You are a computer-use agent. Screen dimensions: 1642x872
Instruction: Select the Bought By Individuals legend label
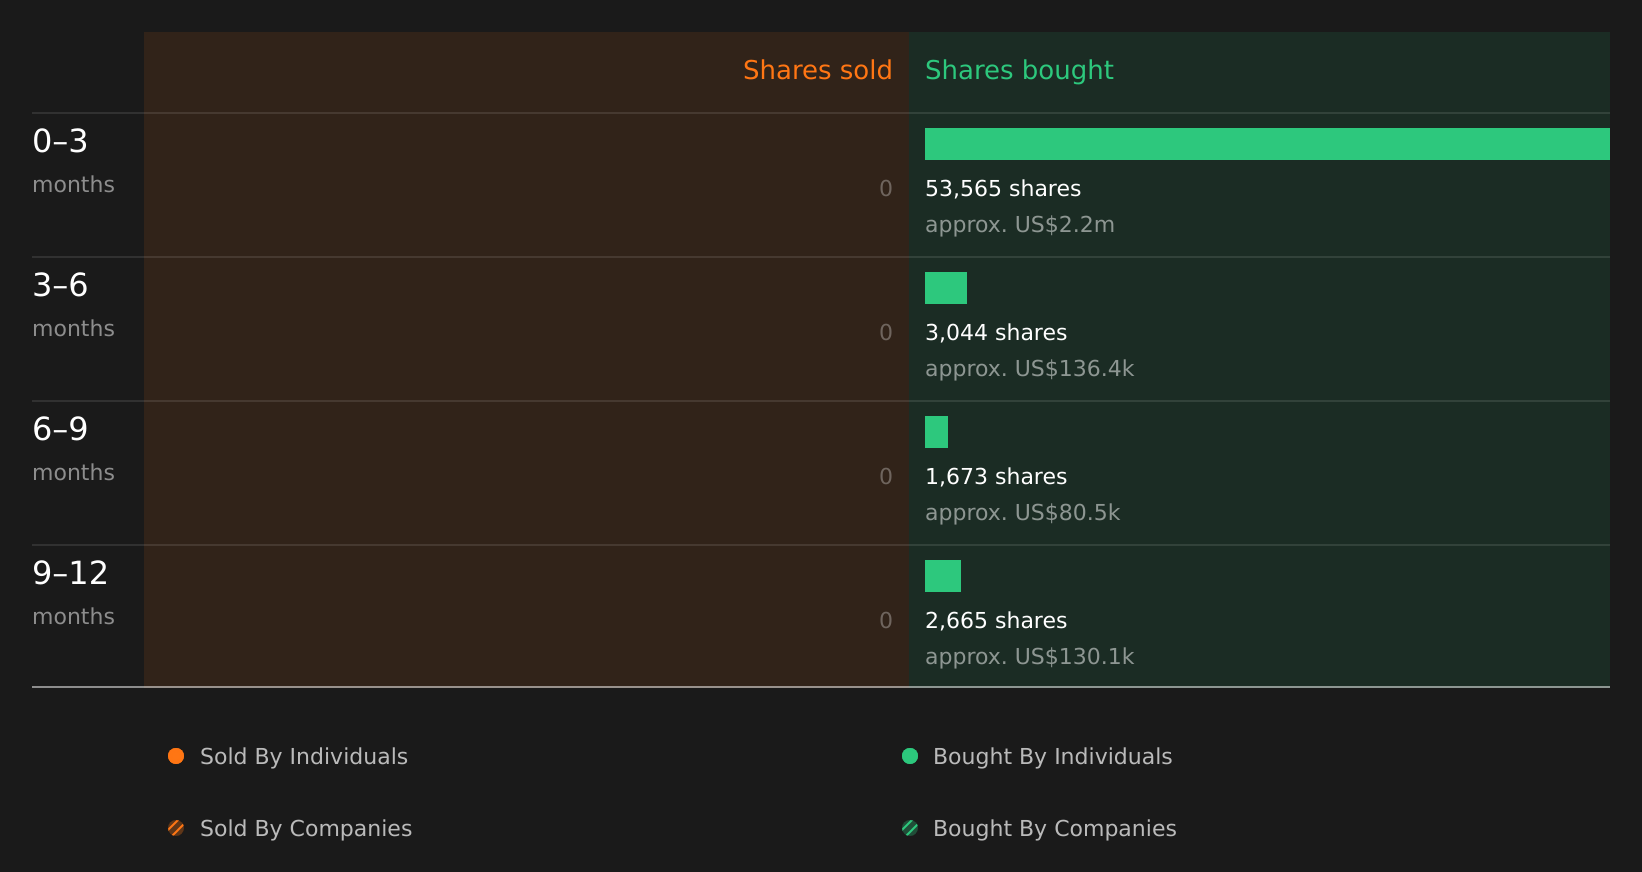point(1053,757)
